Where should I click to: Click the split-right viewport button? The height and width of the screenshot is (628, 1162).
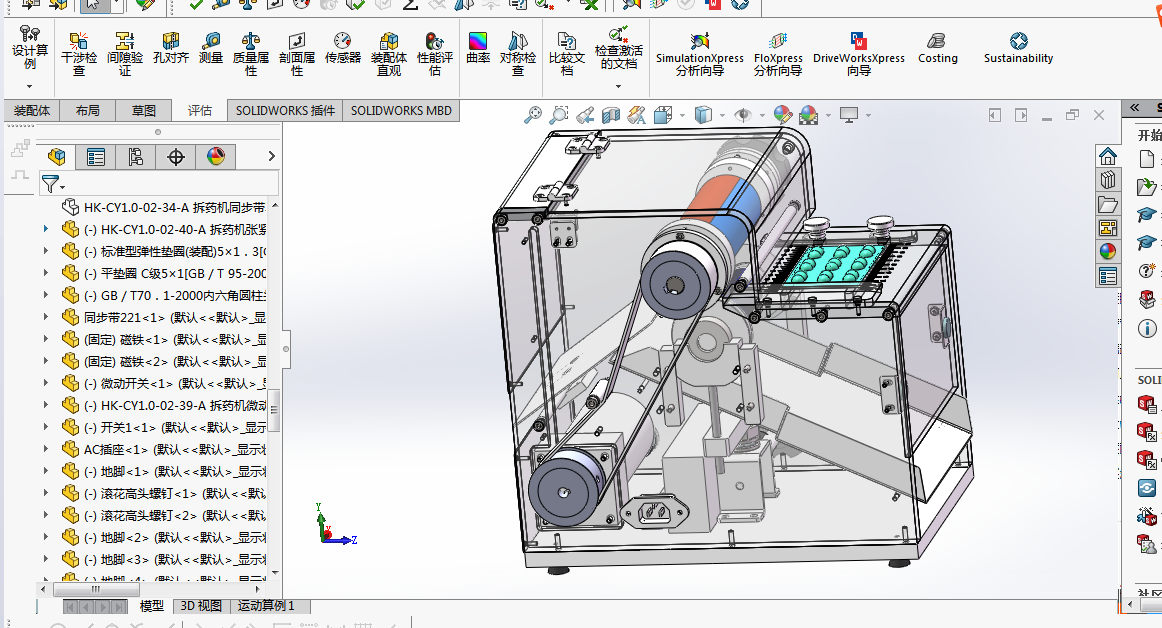pyautogui.click(x=1021, y=115)
